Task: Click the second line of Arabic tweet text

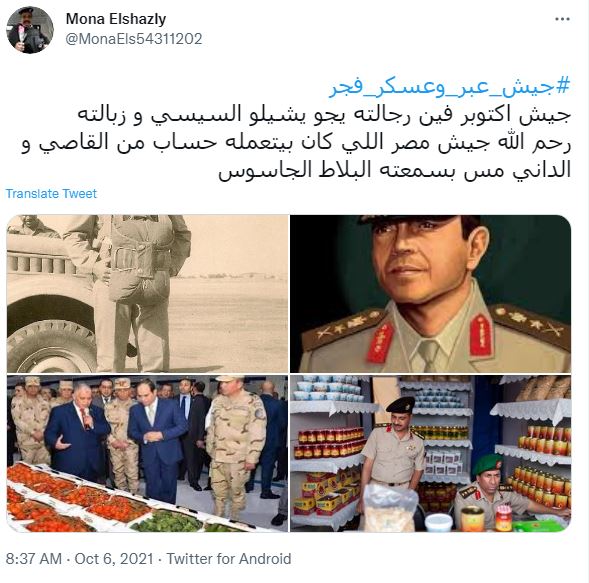Action: 296,142
